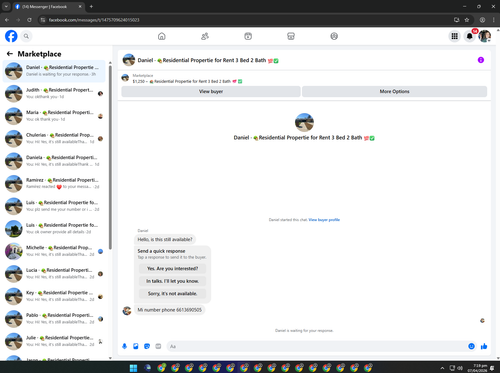500x373 pixels.
Task: Open Judith's Residential Property chat
Action: (x=54, y=93)
